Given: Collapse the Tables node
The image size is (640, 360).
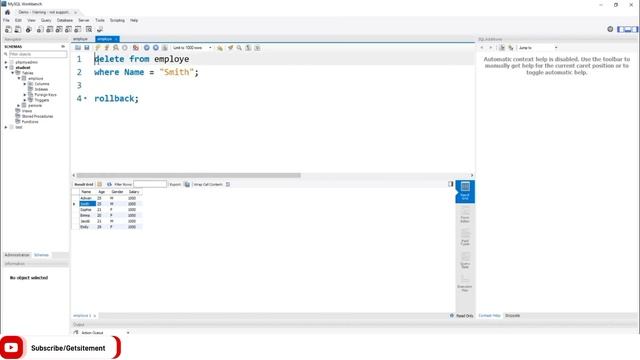Looking at the screenshot, I should (x=13, y=73).
